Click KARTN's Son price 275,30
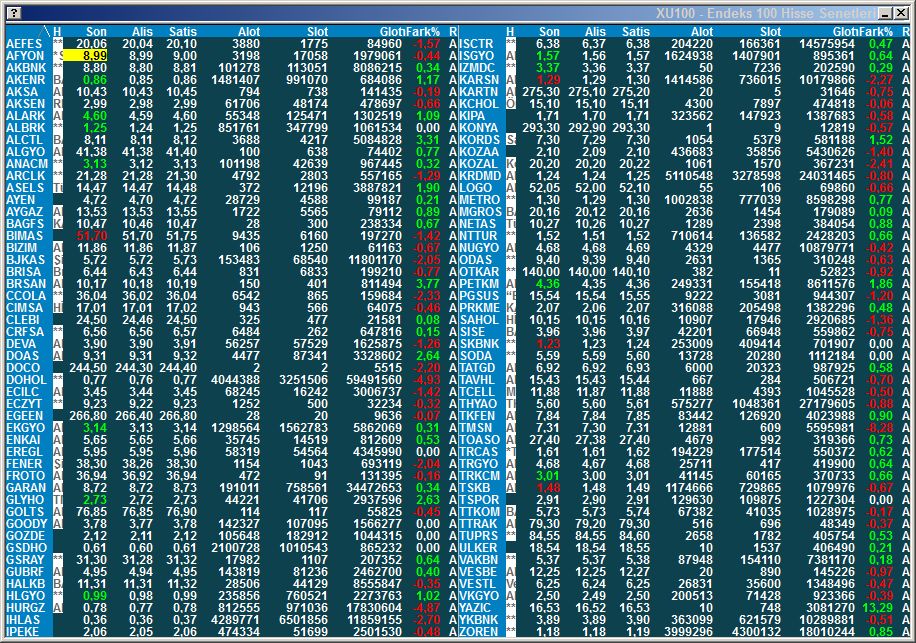Viewport: 916px width, 643px height. point(541,92)
